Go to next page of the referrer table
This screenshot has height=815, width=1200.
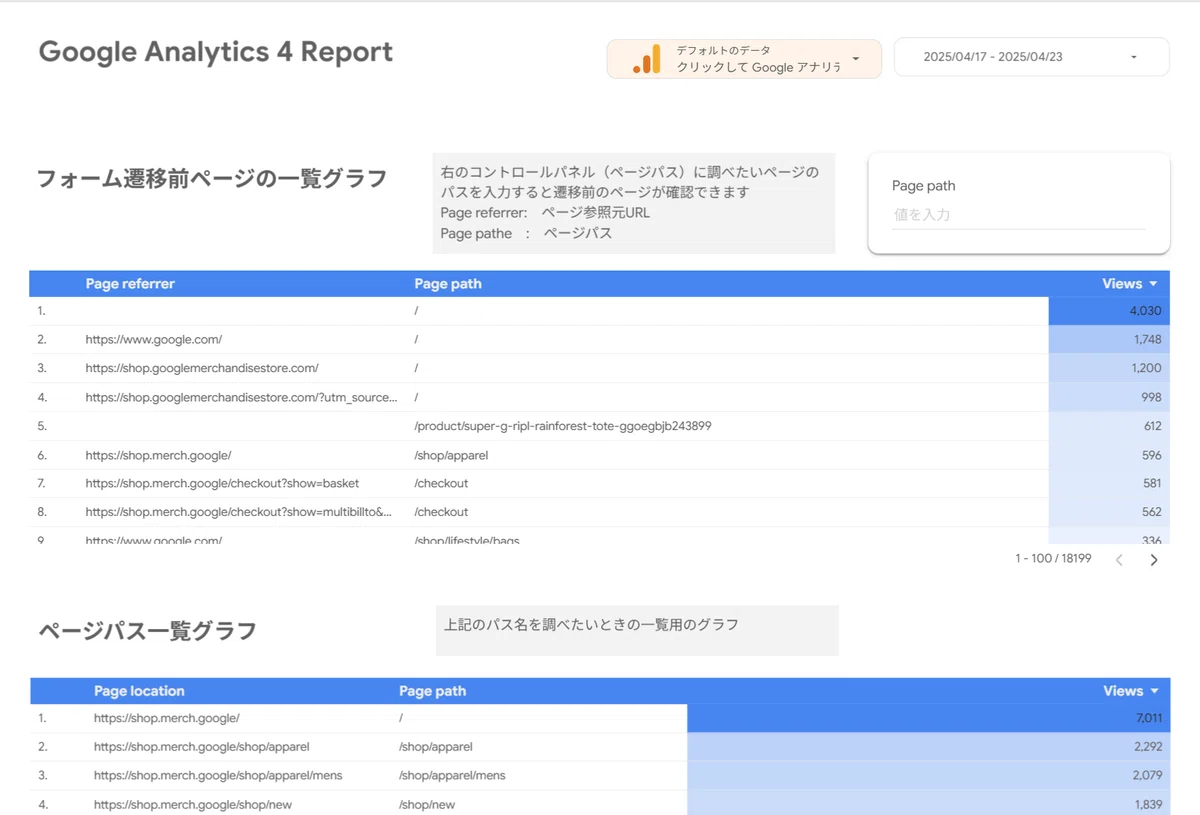tap(1153, 560)
